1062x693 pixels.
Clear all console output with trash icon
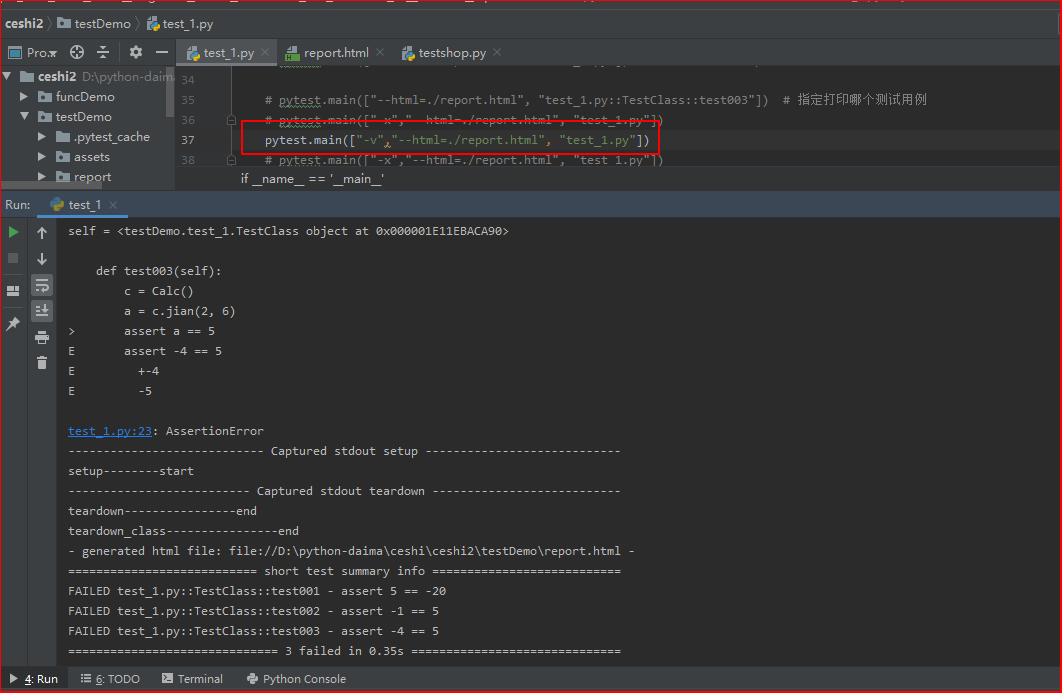(42, 363)
